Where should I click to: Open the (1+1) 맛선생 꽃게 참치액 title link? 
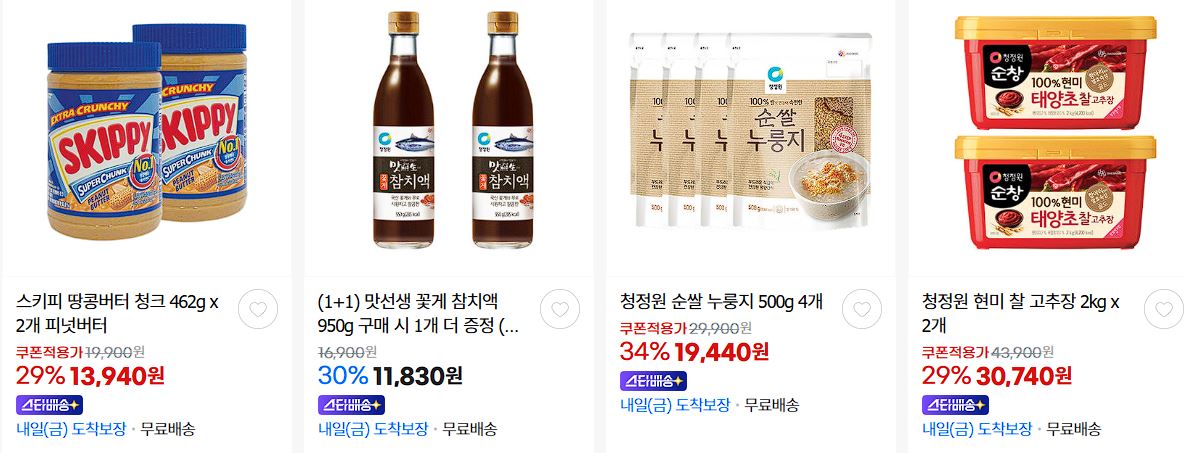(419, 314)
